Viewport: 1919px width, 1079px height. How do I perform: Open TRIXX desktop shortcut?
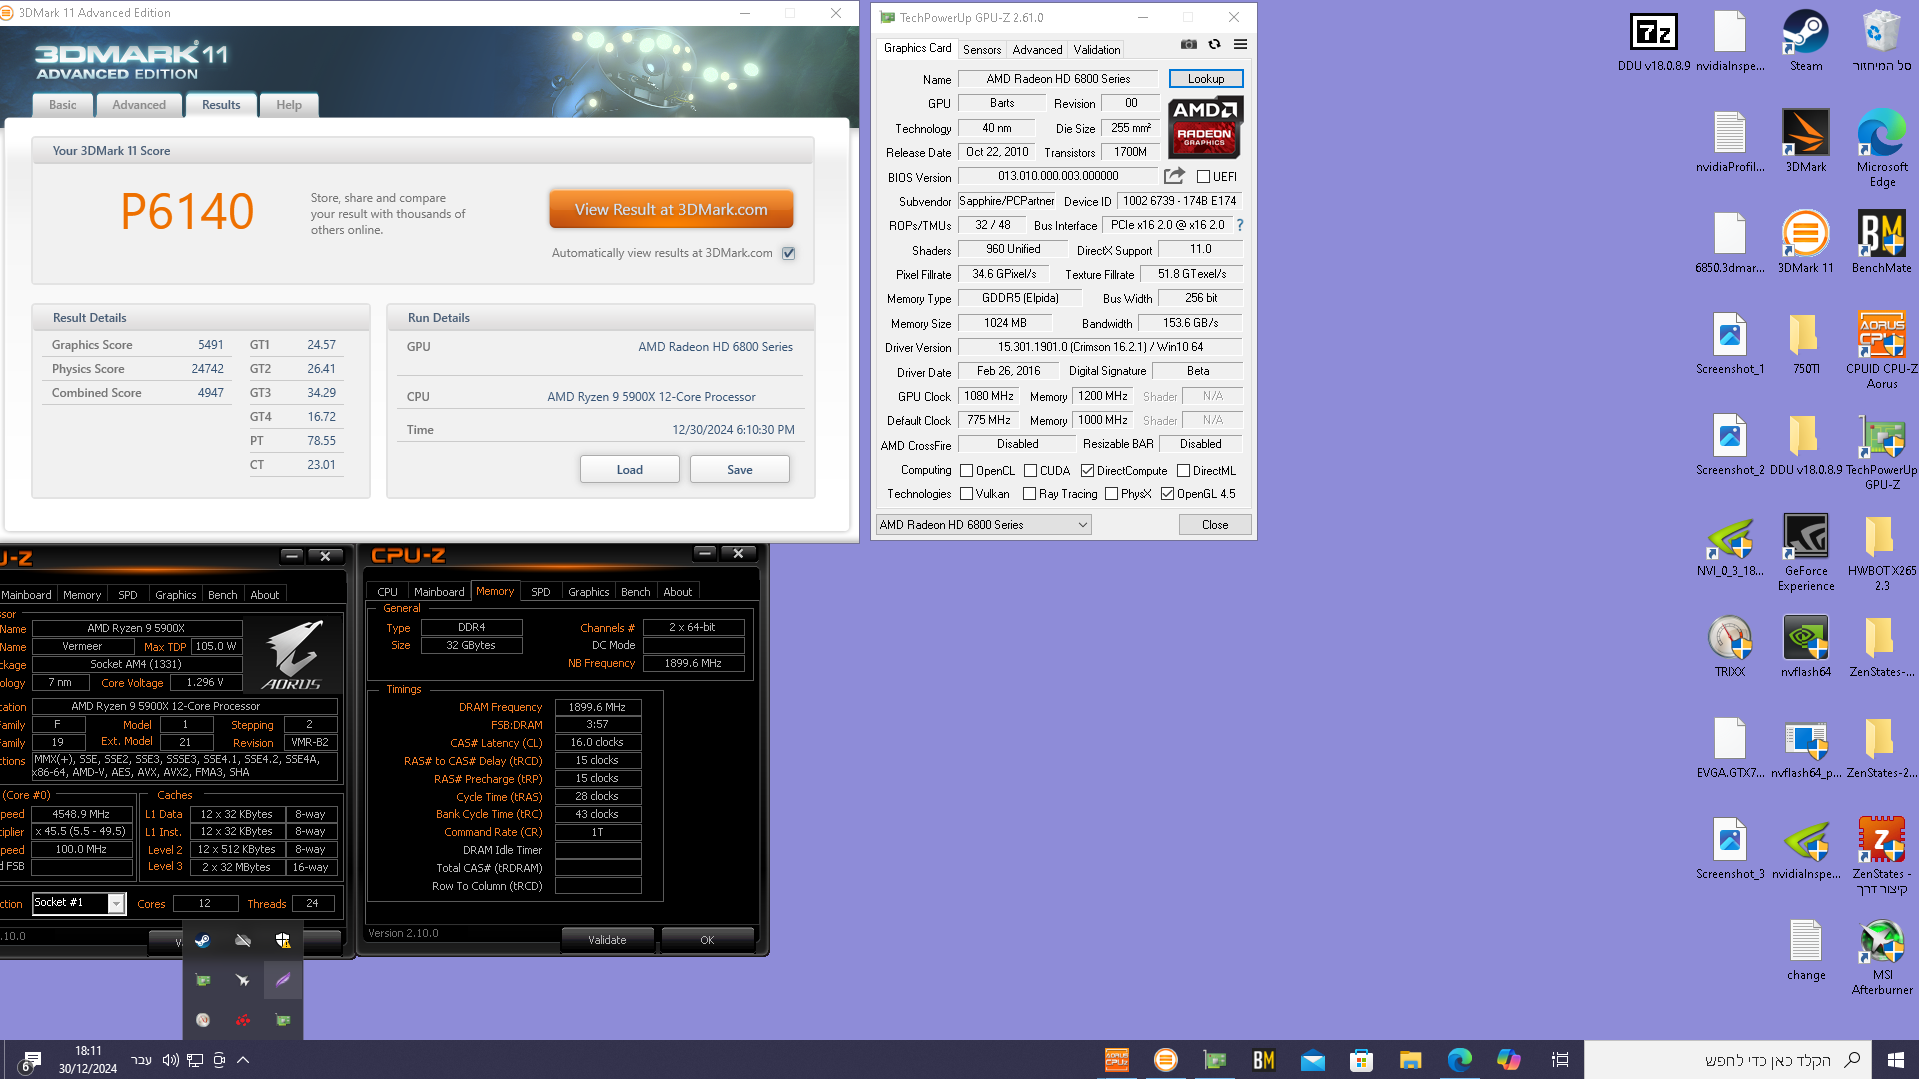coord(1729,646)
